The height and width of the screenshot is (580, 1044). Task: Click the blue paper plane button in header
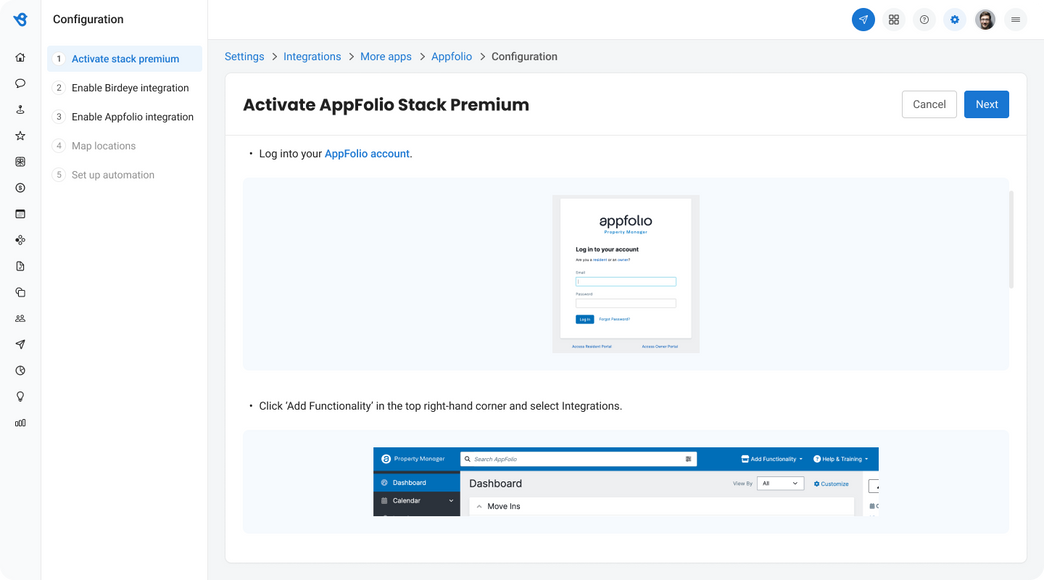point(863,19)
